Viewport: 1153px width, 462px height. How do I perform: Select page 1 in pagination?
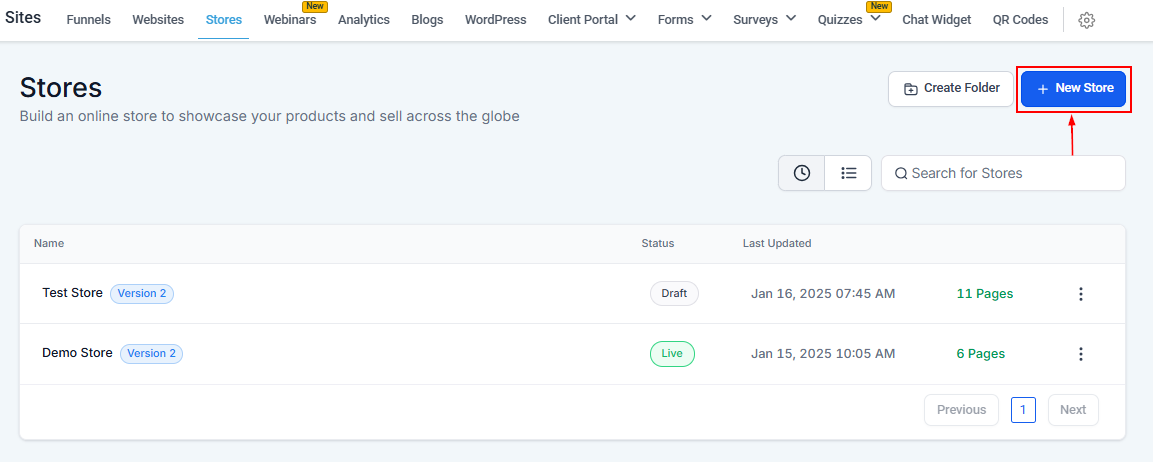pos(1023,410)
